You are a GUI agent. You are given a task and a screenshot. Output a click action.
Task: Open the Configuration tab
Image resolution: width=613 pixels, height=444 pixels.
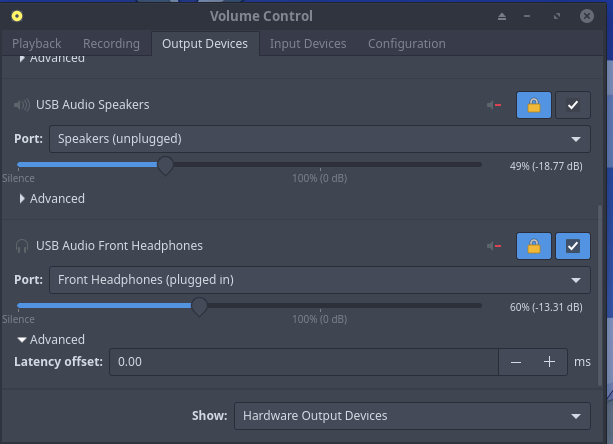click(407, 44)
